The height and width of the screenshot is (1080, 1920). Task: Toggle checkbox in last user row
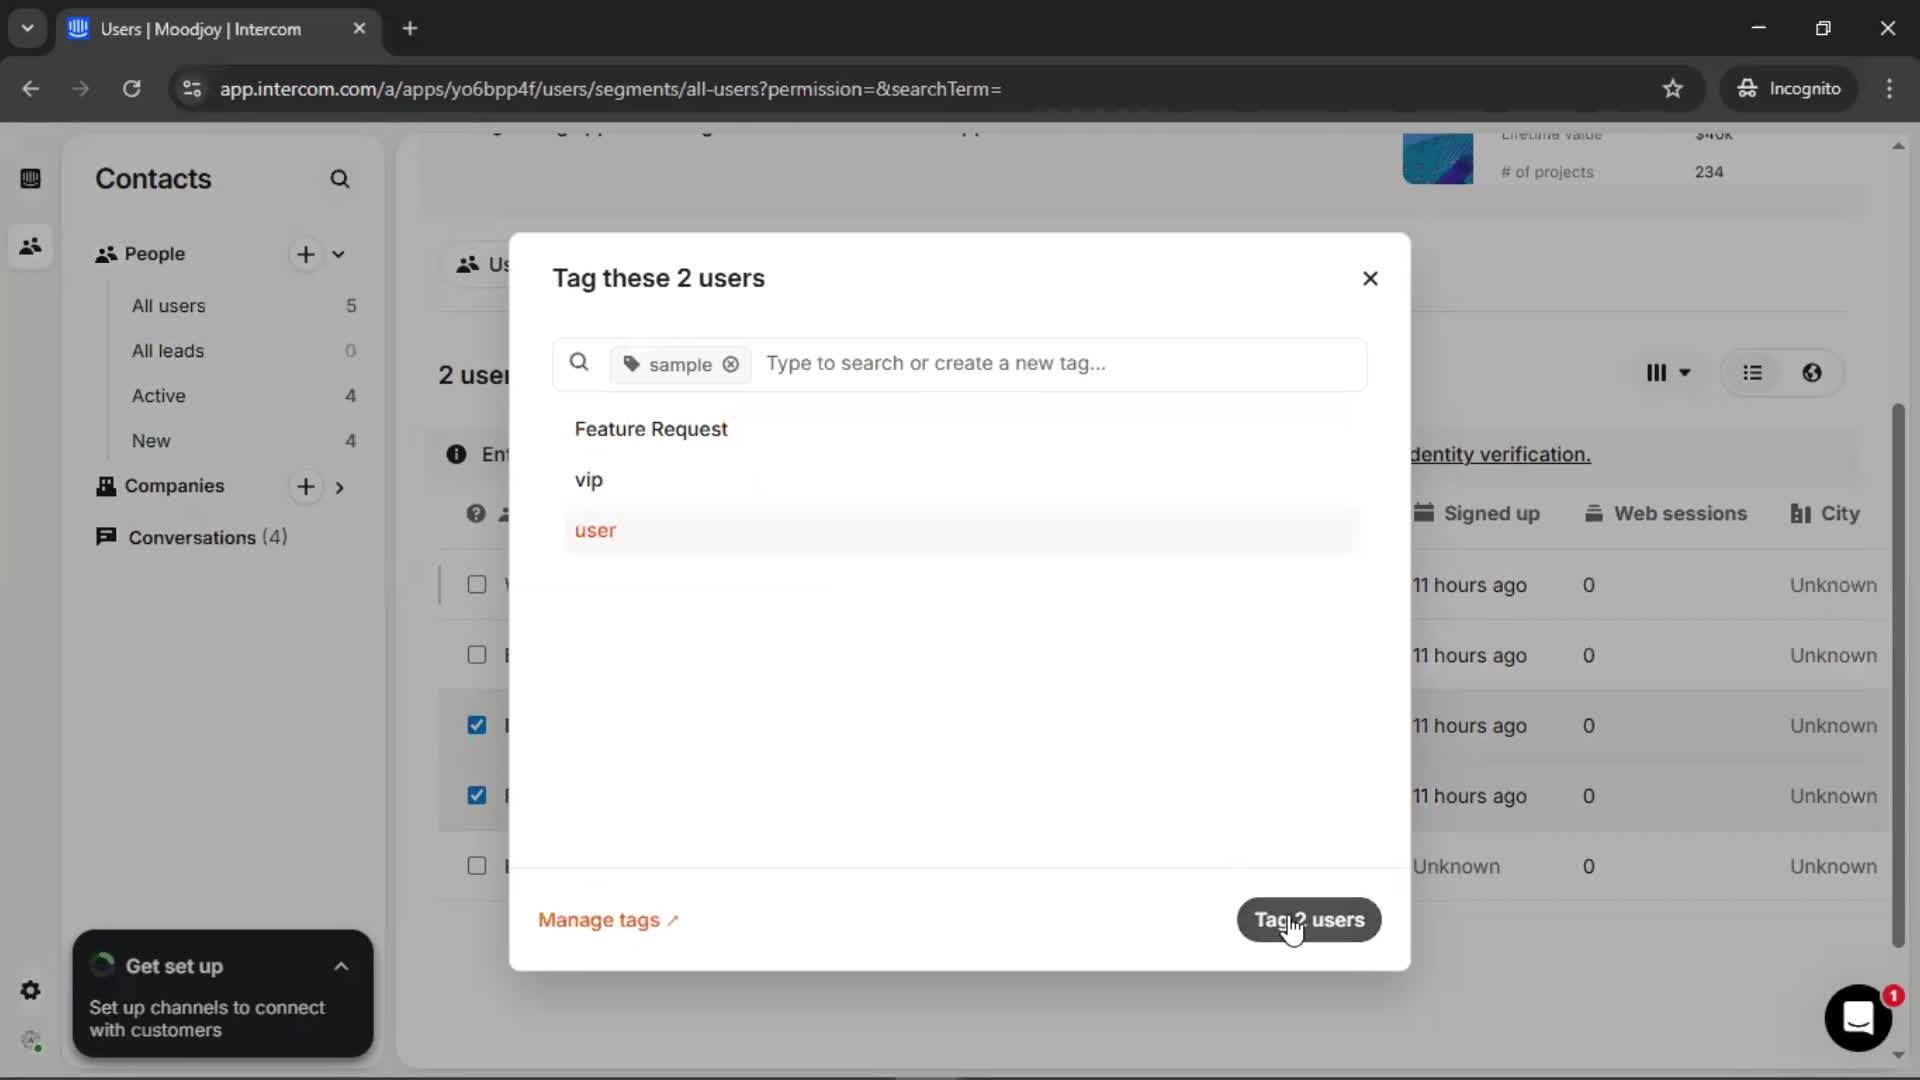(x=477, y=866)
